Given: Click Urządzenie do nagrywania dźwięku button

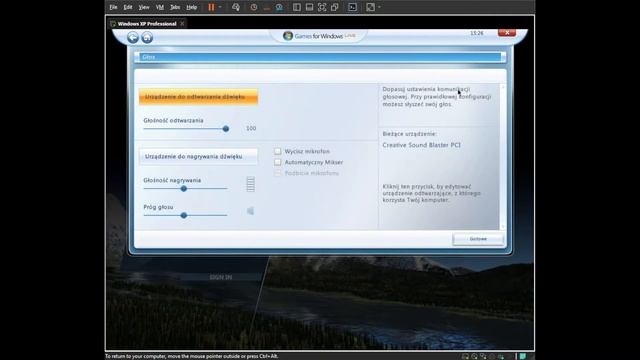Looking at the screenshot, I should [198, 157].
